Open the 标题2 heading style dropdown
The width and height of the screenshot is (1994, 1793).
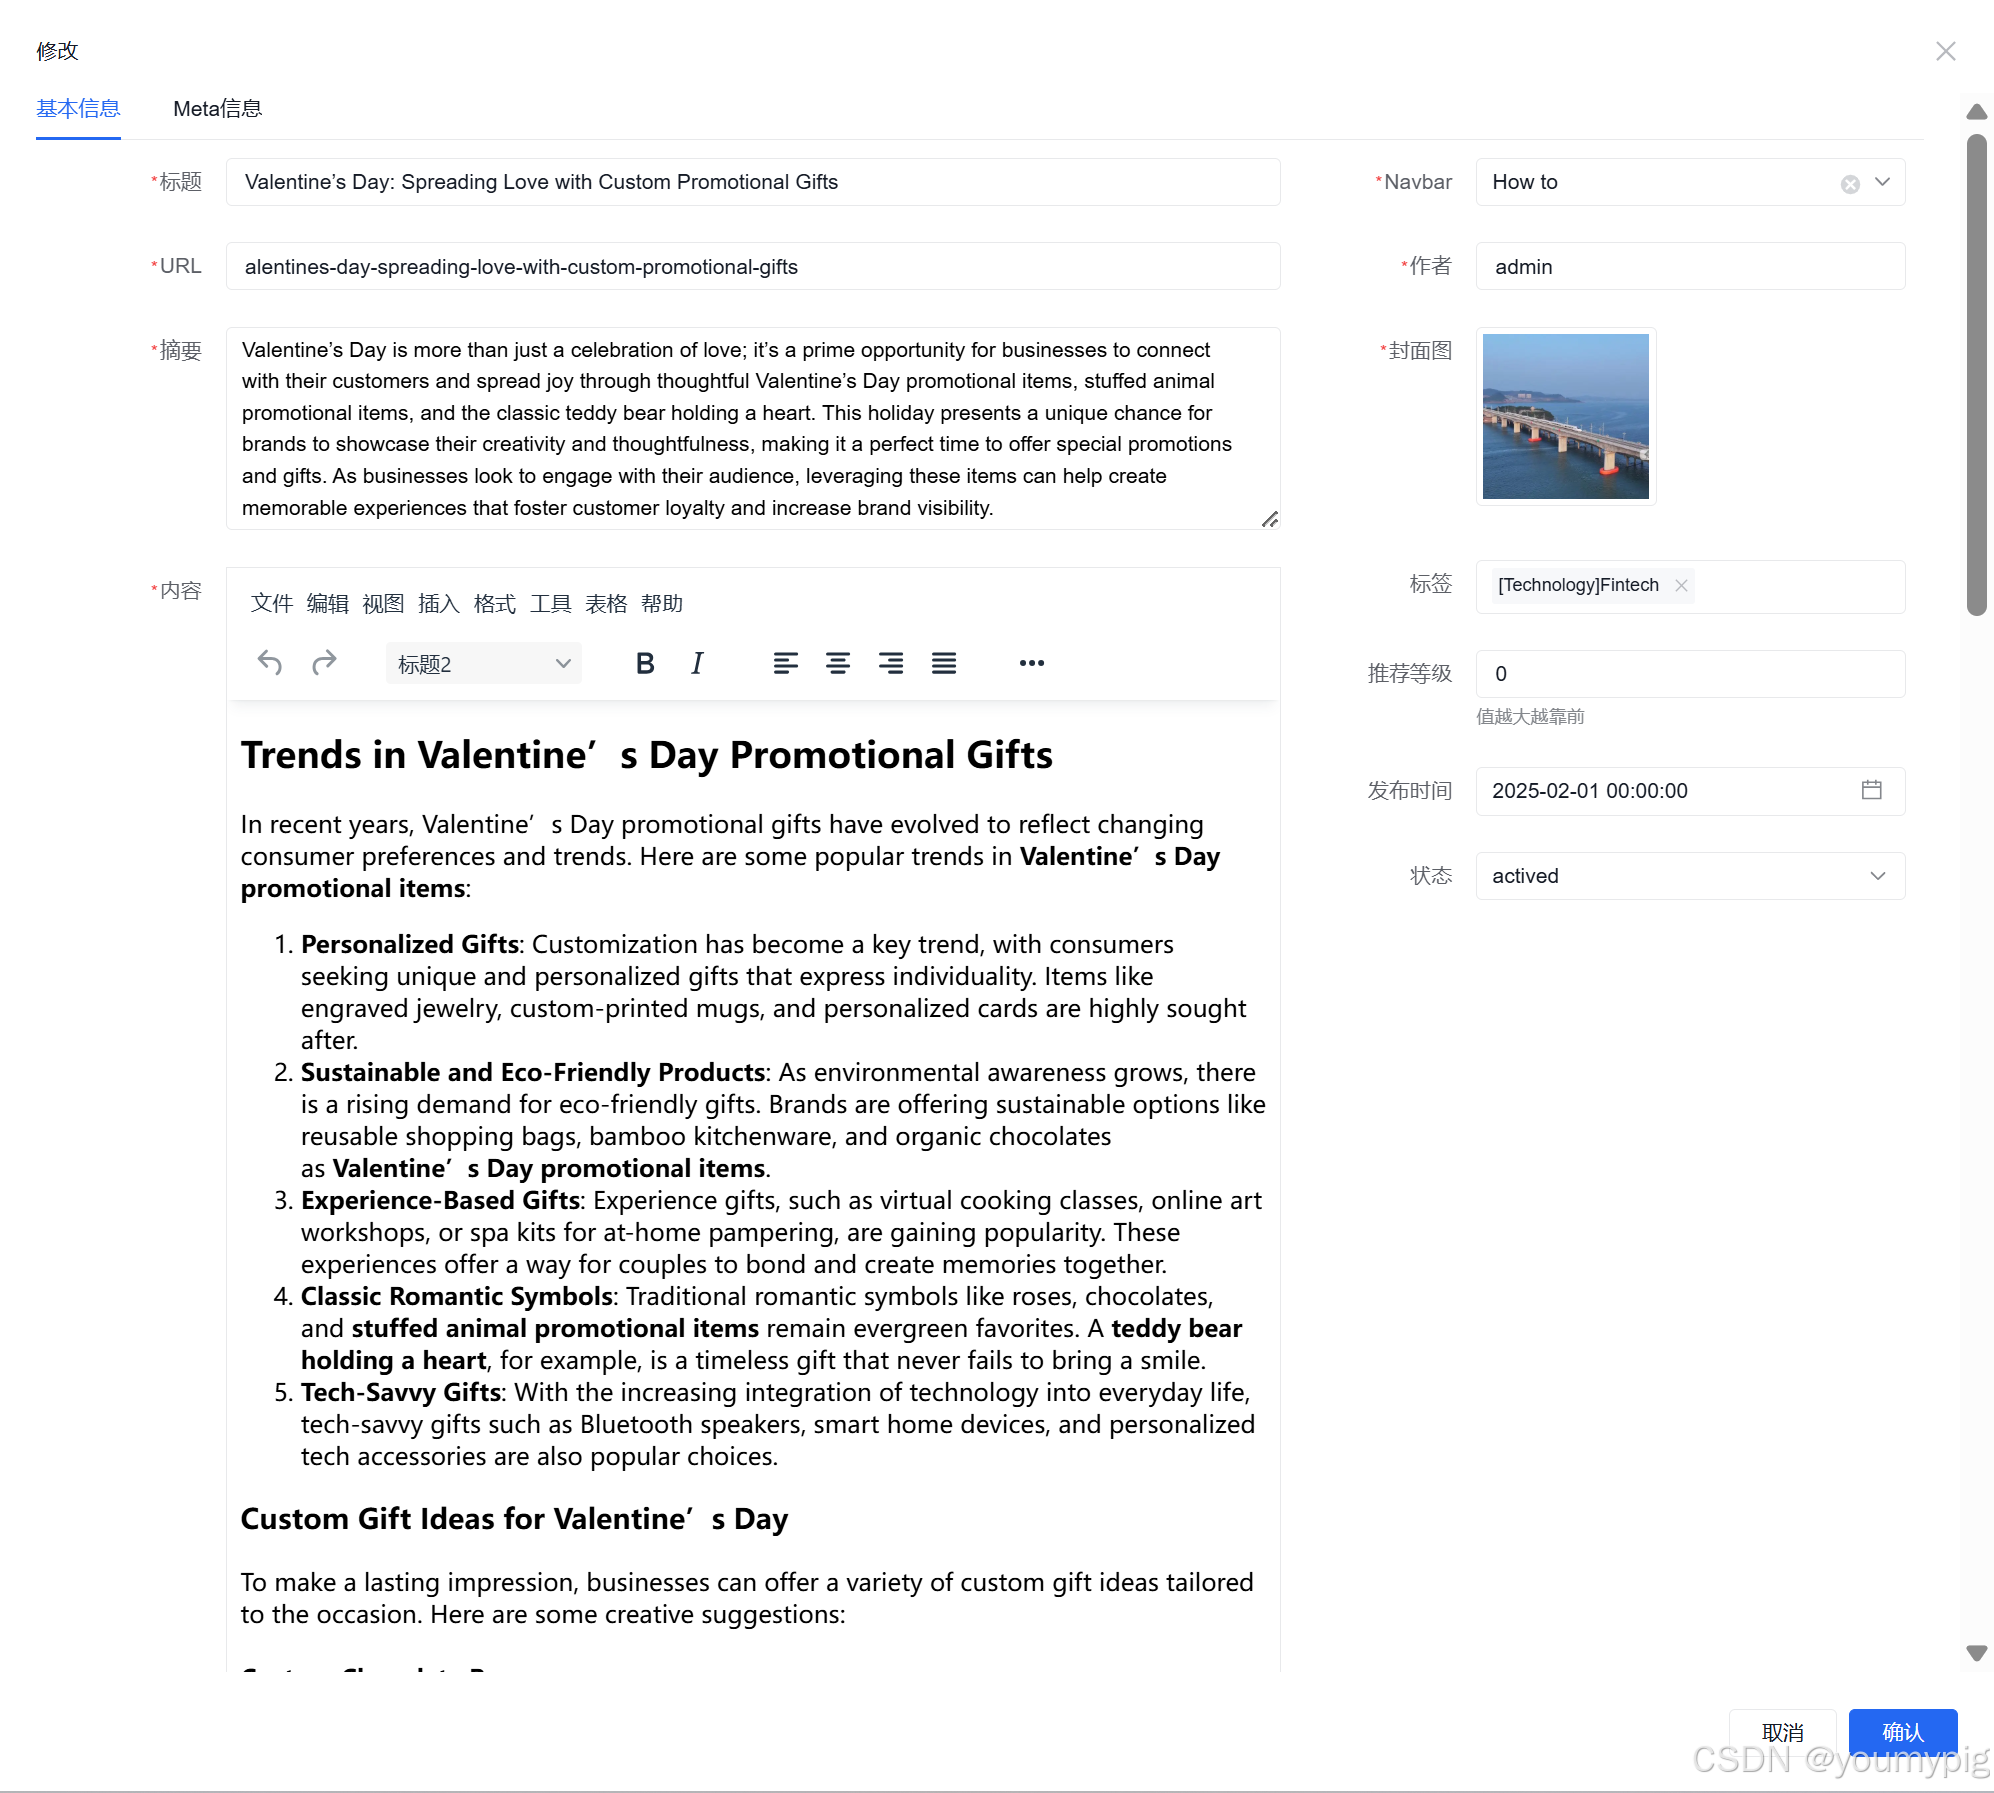pos(483,664)
